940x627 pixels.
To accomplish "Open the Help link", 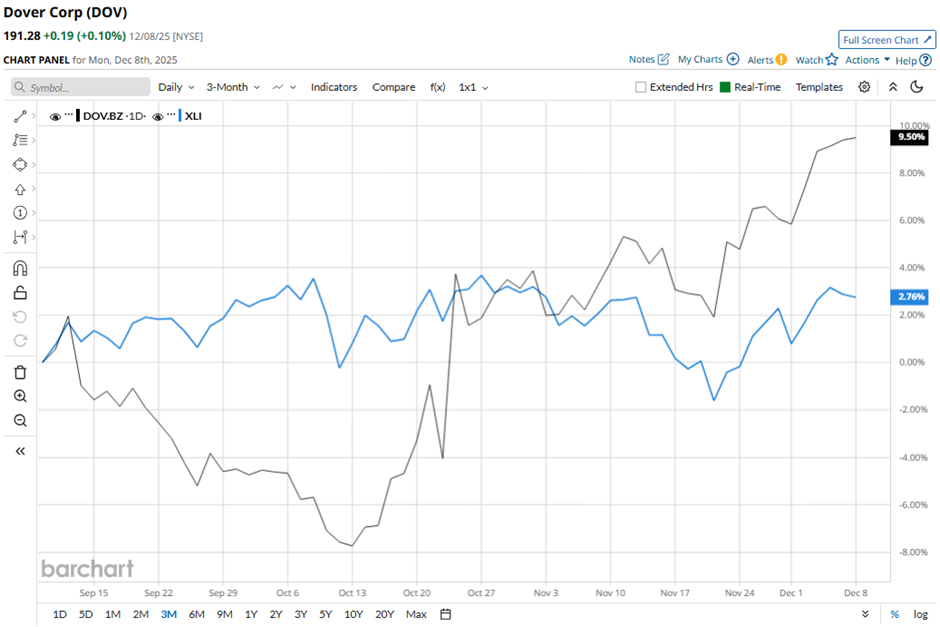I will pos(914,61).
